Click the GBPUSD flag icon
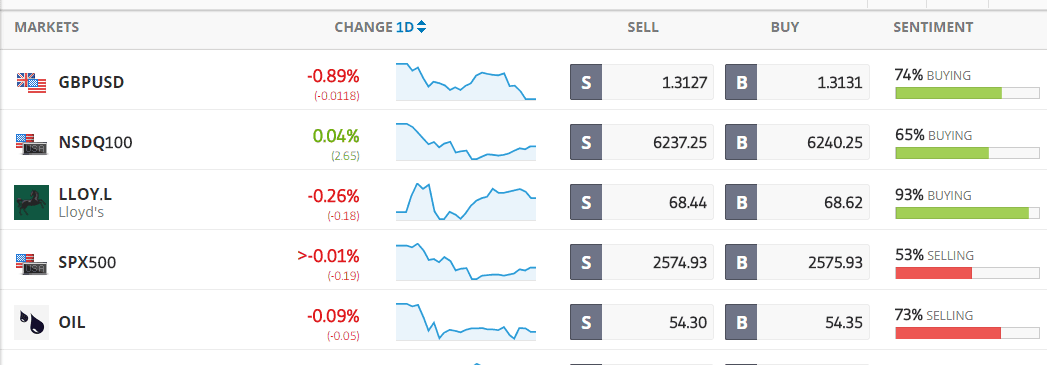 pos(31,83)
